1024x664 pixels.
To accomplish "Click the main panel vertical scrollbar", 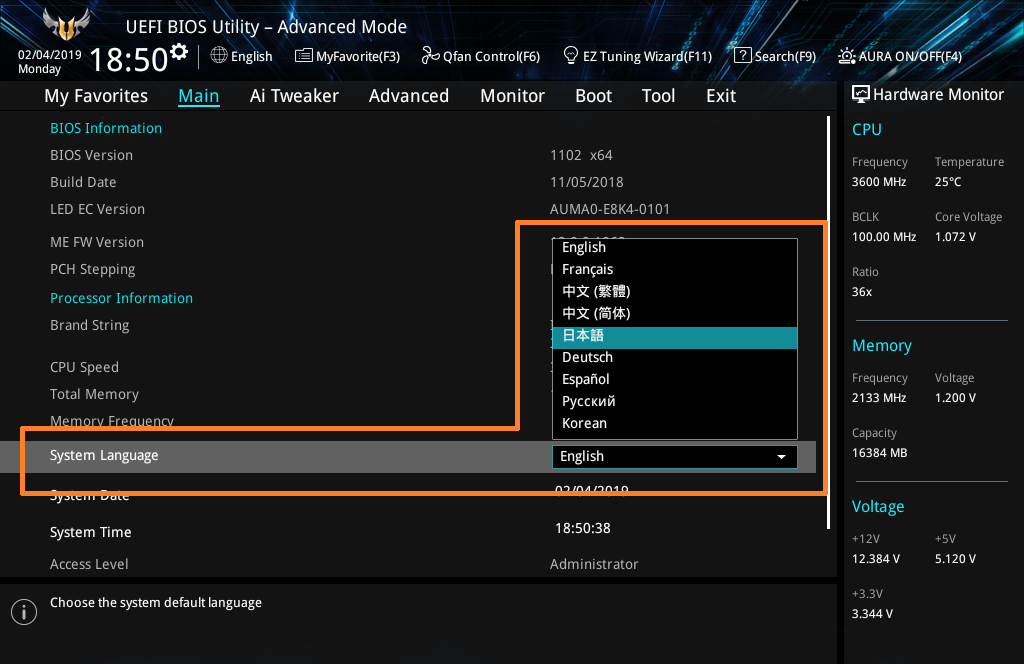I will [828, 323].
